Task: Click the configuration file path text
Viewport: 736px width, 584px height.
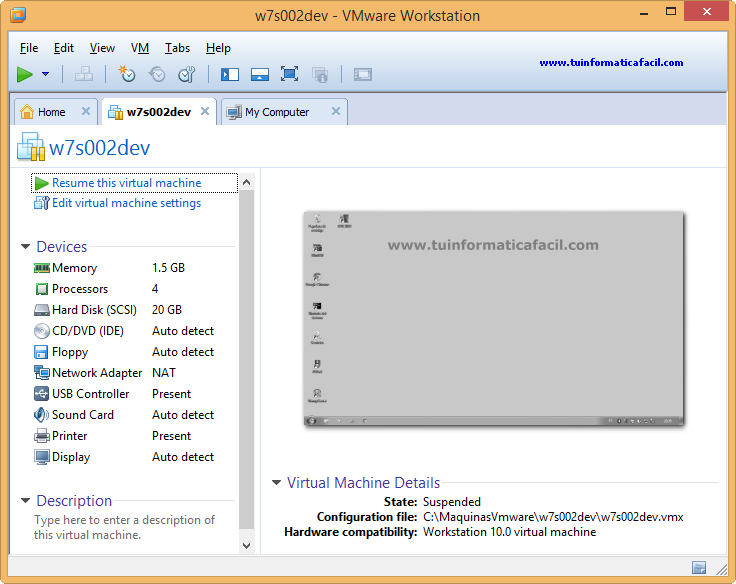Action: 553,517
